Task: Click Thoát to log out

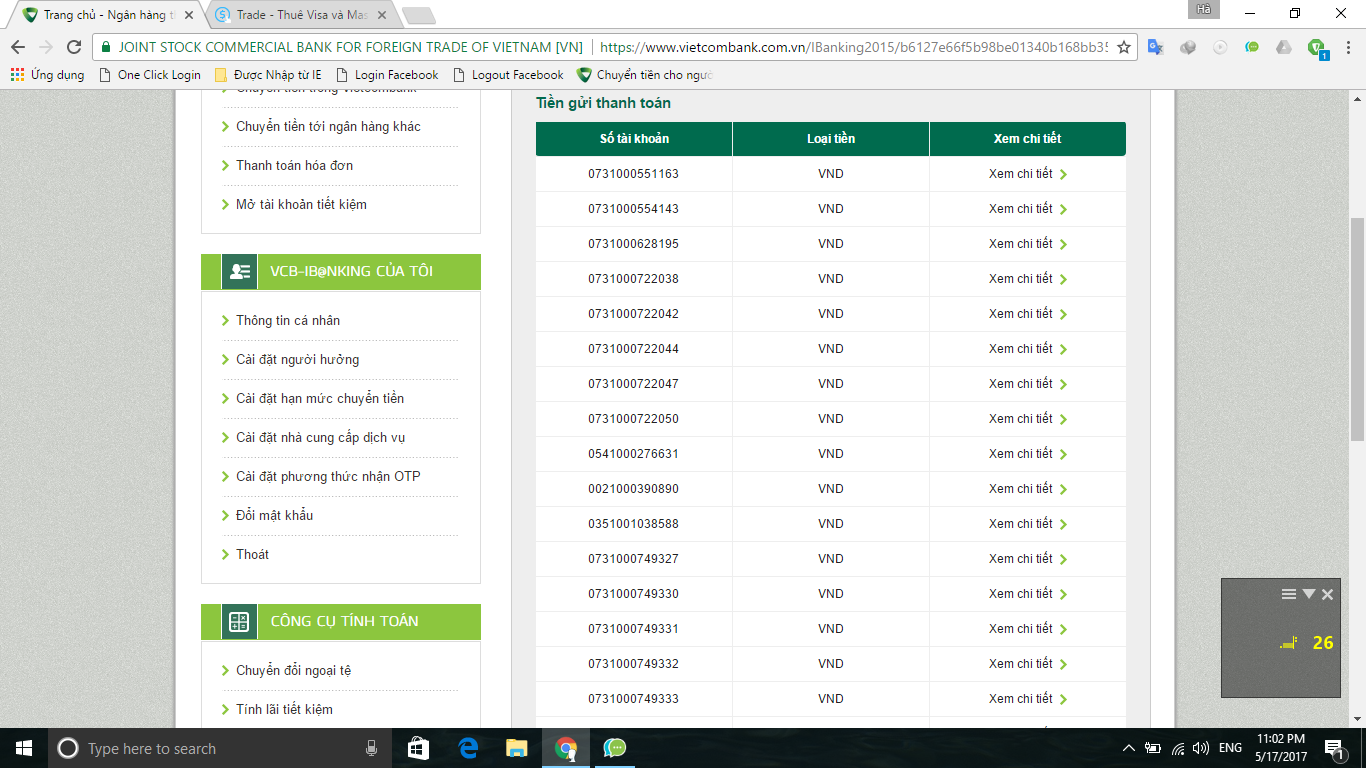Action: click(x=252, y=555)
